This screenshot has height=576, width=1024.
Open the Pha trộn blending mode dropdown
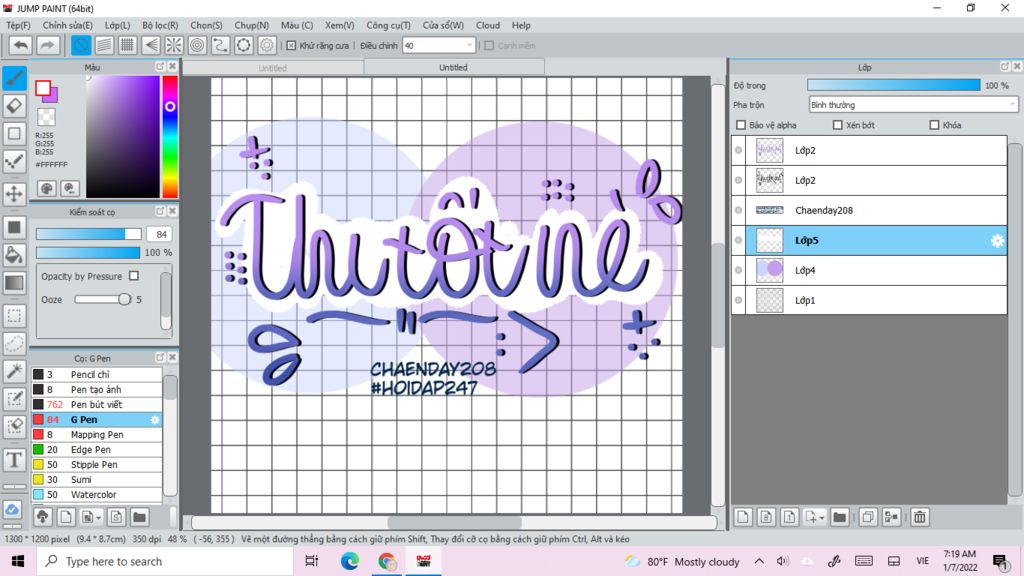pos(913,104)
